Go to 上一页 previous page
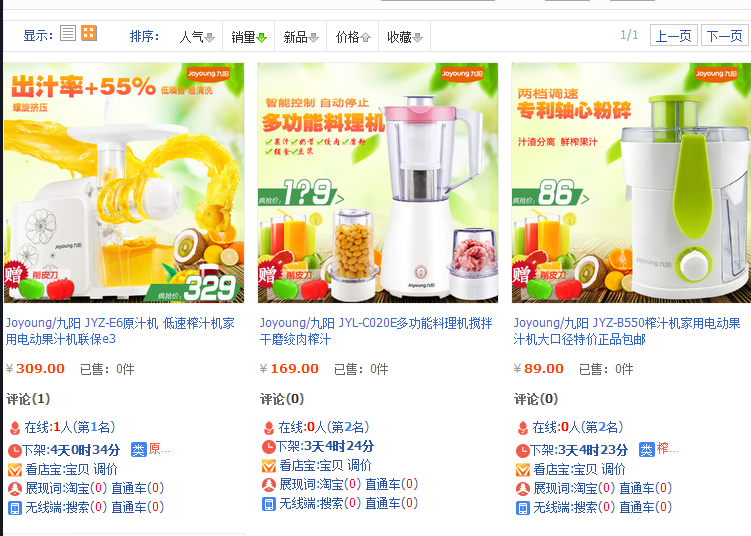The height and width of the screenshot is (536, 751). pyautogui.click(x=673, y=35)
